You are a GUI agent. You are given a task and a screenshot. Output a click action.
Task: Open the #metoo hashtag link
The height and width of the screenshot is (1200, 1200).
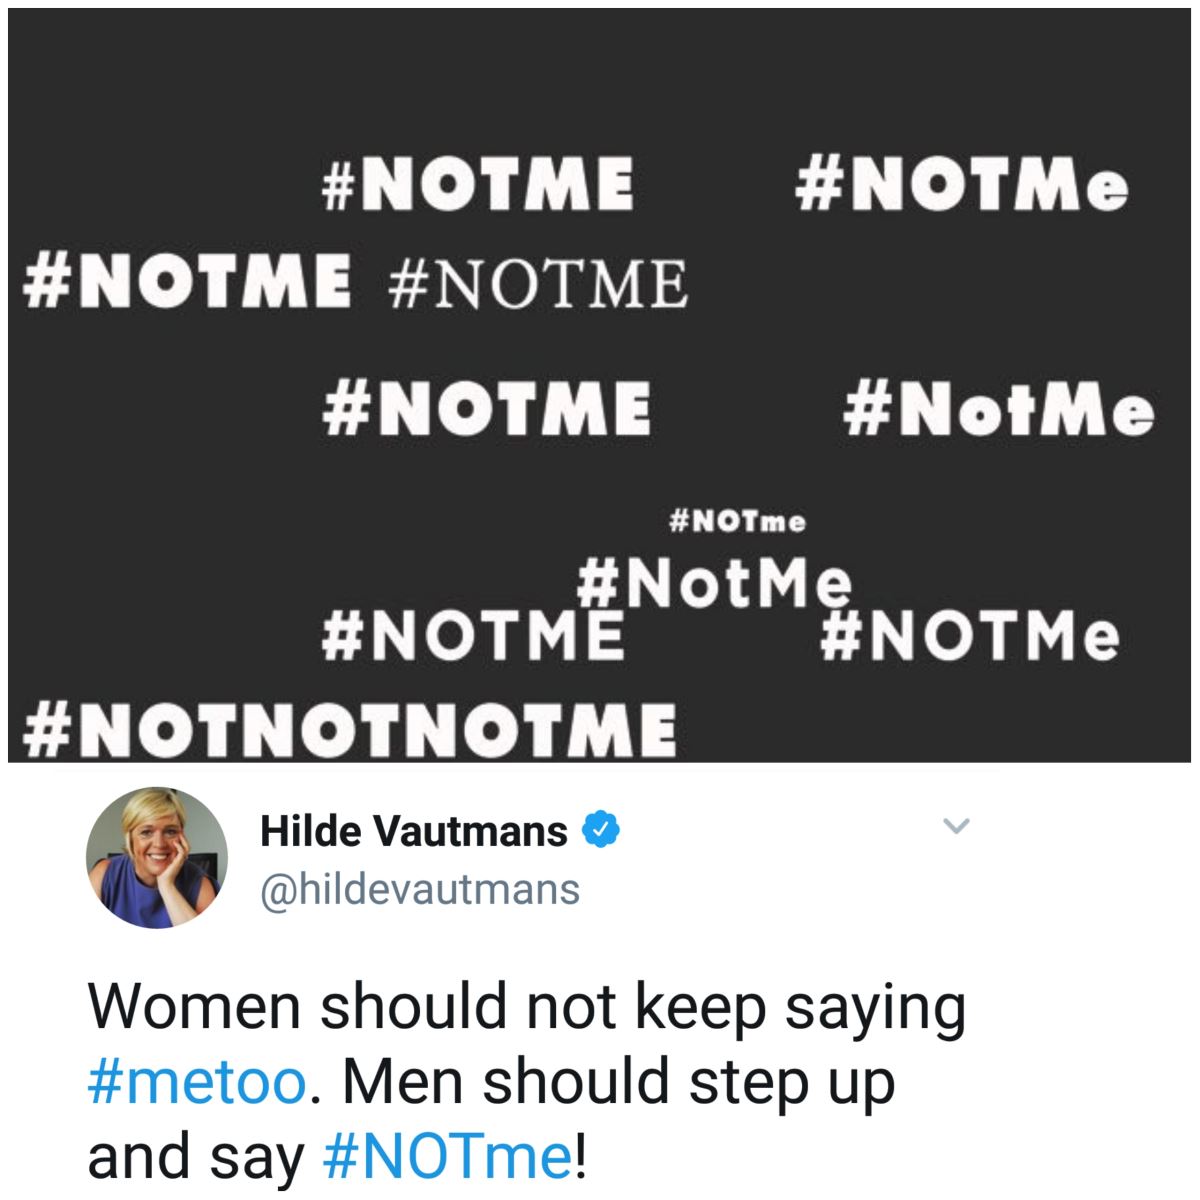[197, 1081]
